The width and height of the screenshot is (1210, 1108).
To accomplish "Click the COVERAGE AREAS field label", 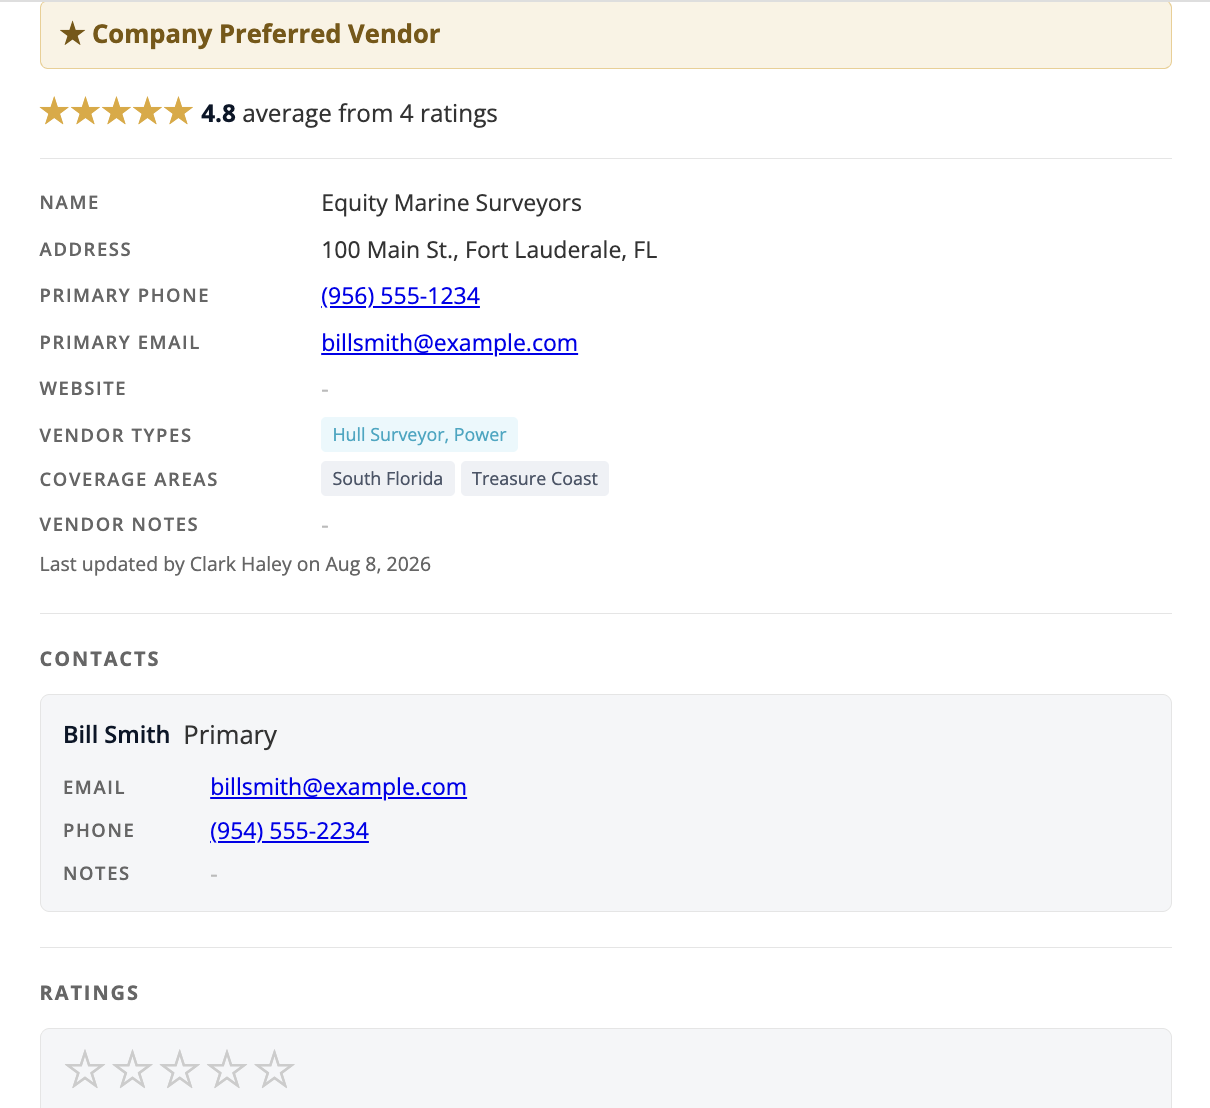I will tap(128, 480).
